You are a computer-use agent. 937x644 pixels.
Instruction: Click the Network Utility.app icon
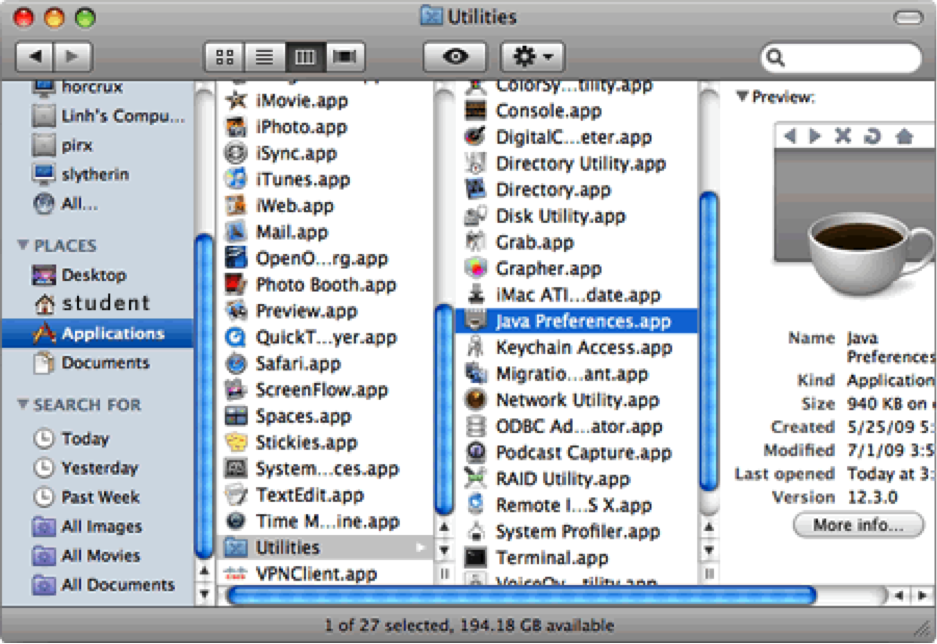(476, 400)
